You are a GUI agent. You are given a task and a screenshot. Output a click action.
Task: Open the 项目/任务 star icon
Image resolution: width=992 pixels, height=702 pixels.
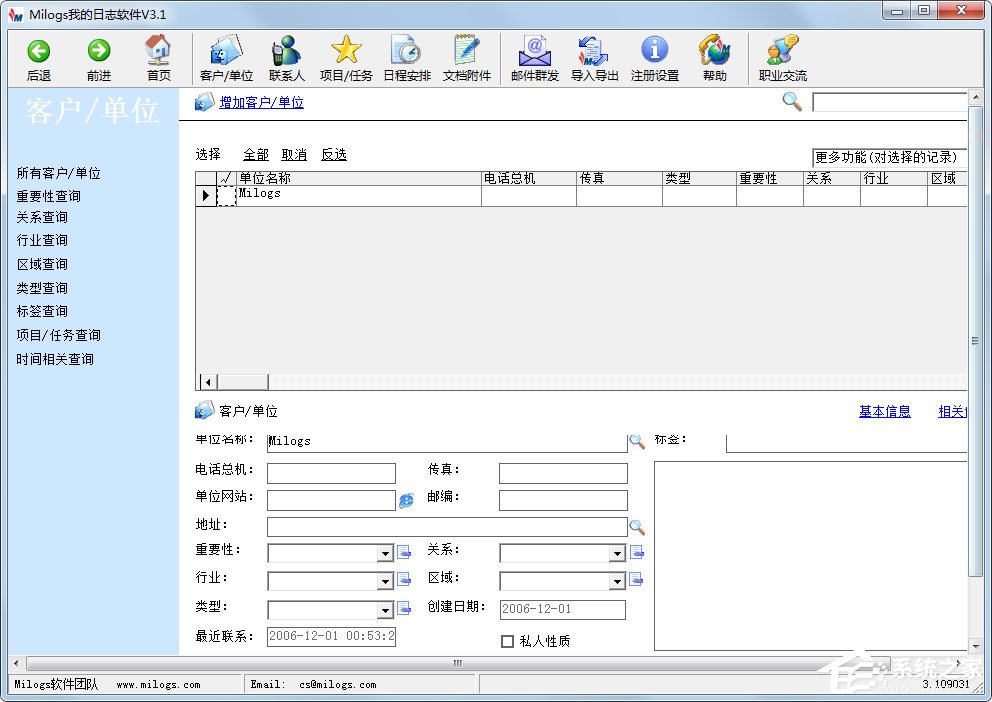pyautogui.click(x=346, y=58)
